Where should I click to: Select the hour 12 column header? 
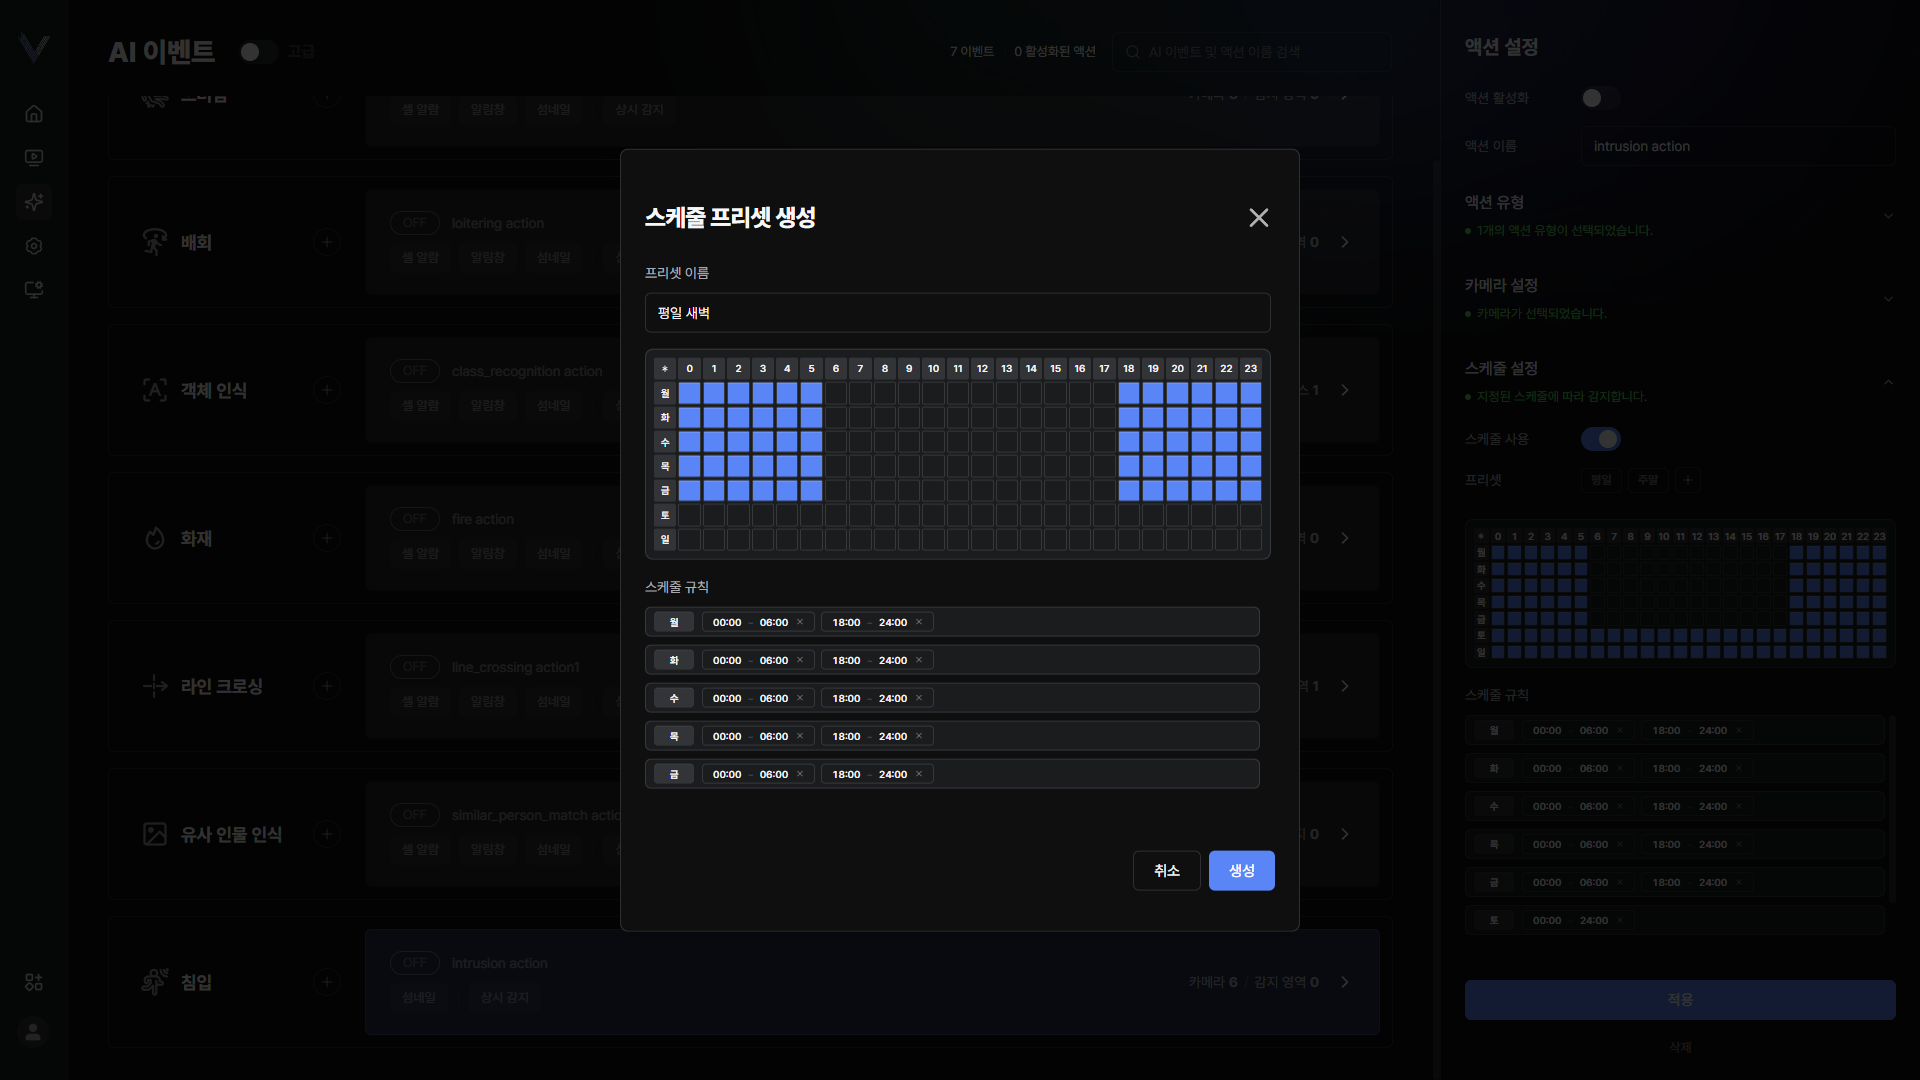coord(982,369)
